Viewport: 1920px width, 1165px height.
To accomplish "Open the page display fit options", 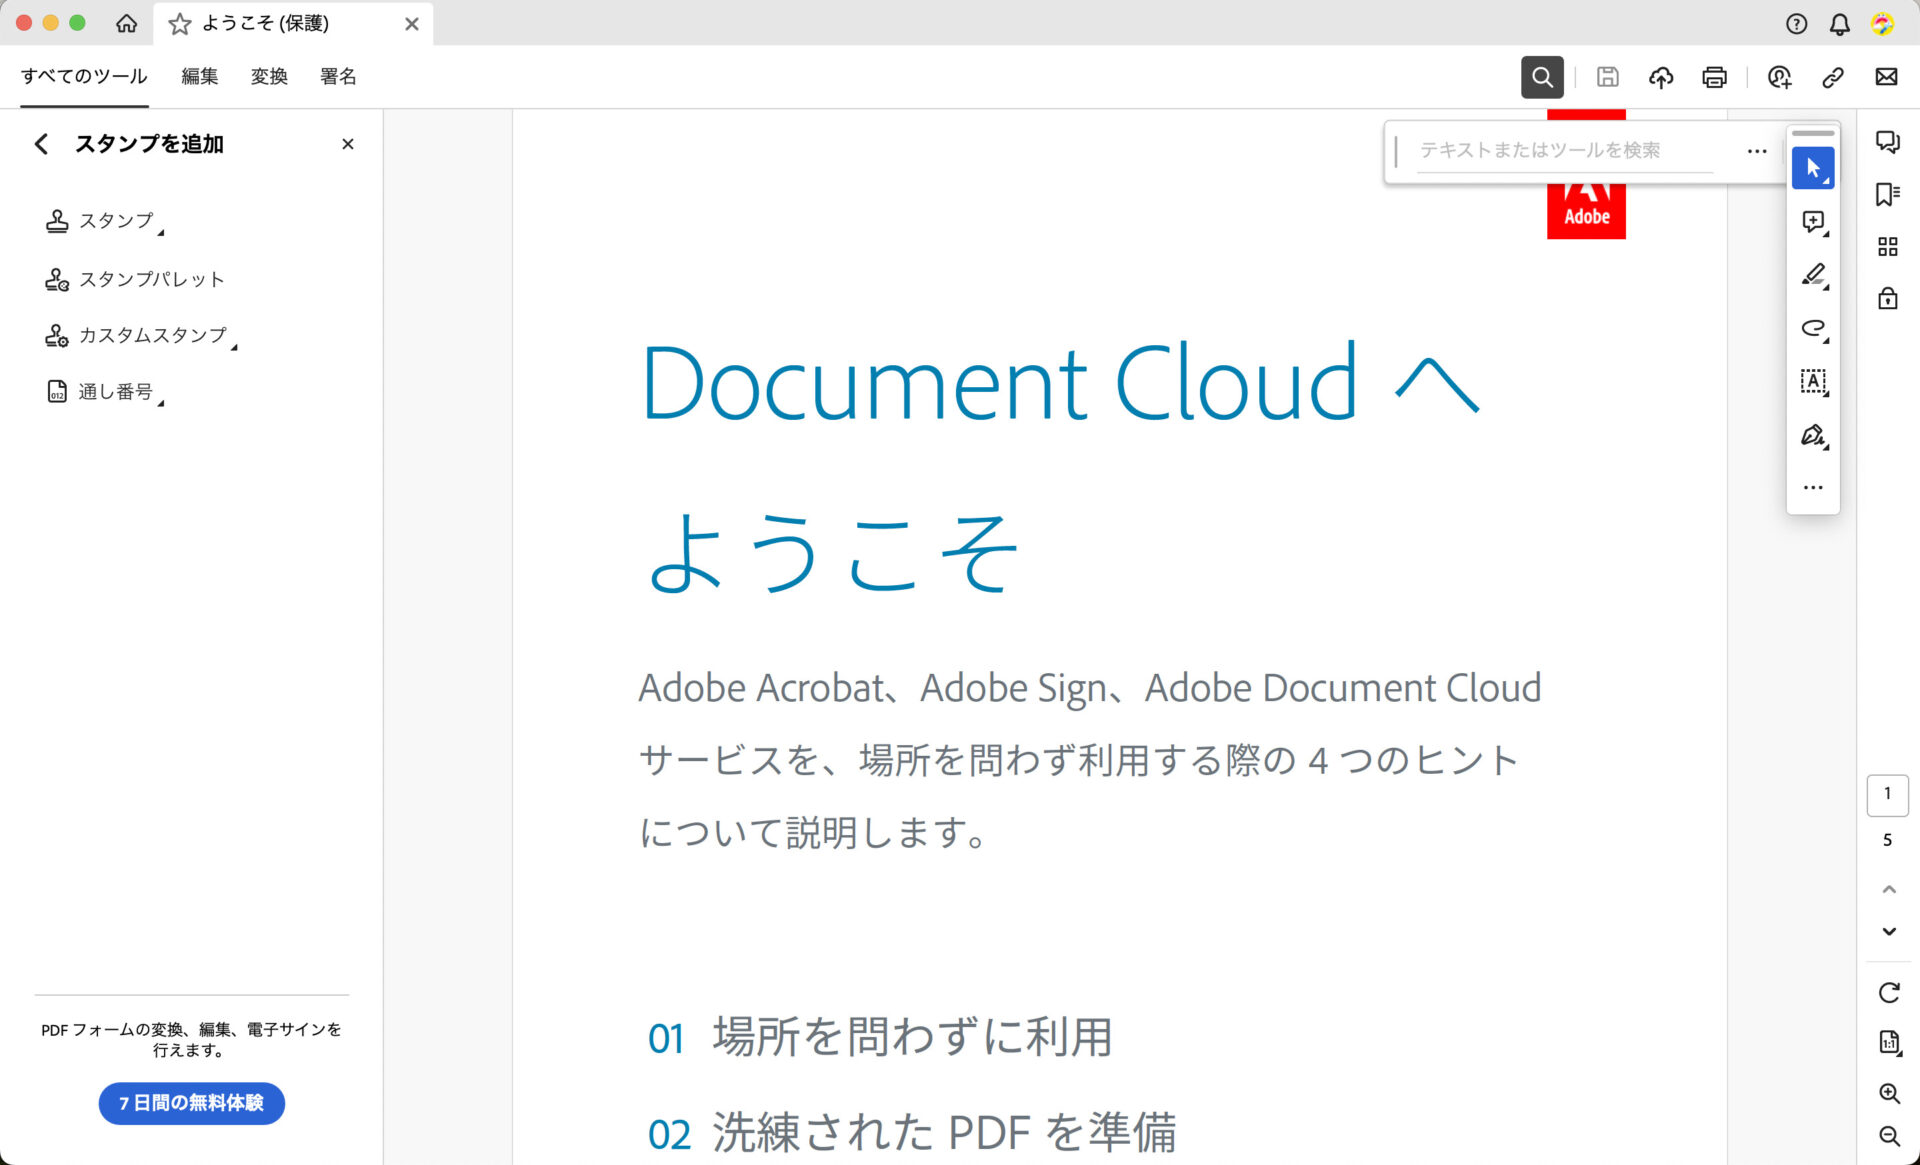I will tap(1889, 1042).
